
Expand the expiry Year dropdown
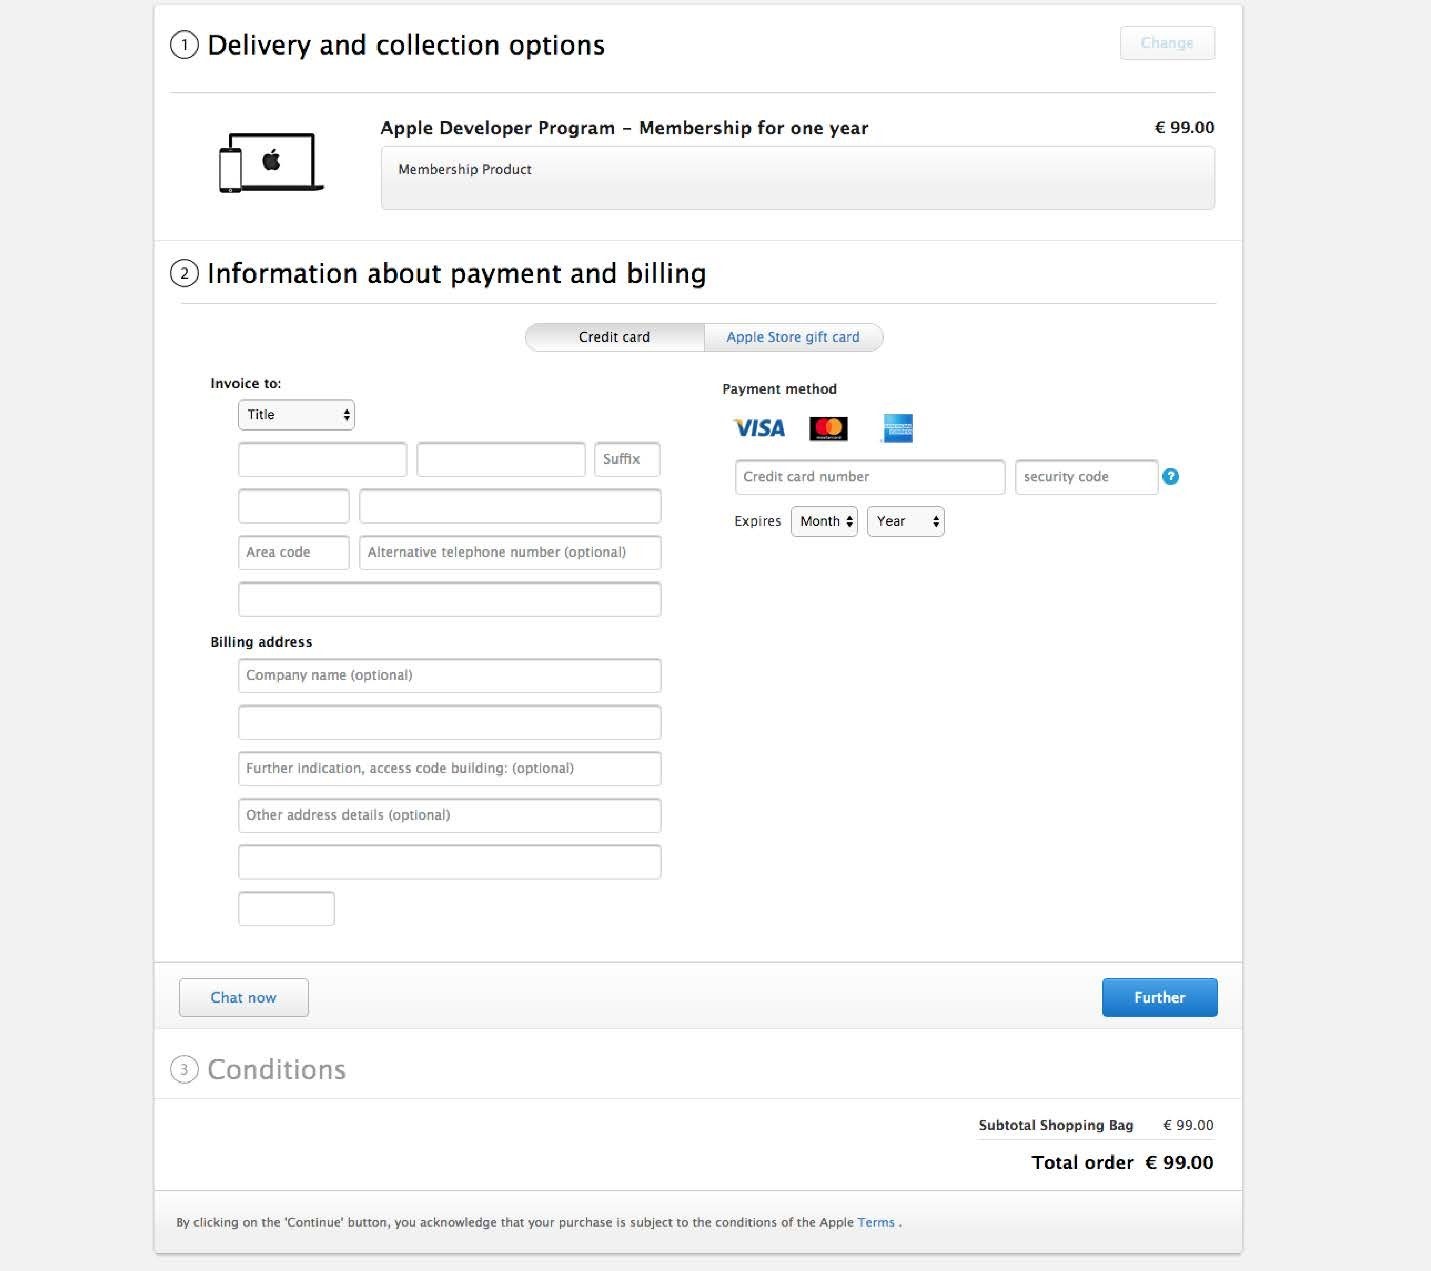906,521
